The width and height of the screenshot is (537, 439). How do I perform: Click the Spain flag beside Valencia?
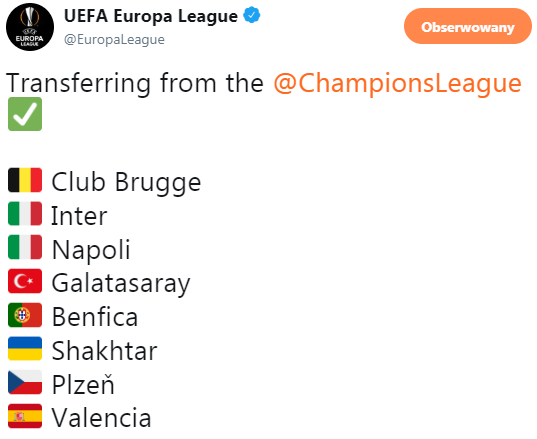click(x=25, y=416)
